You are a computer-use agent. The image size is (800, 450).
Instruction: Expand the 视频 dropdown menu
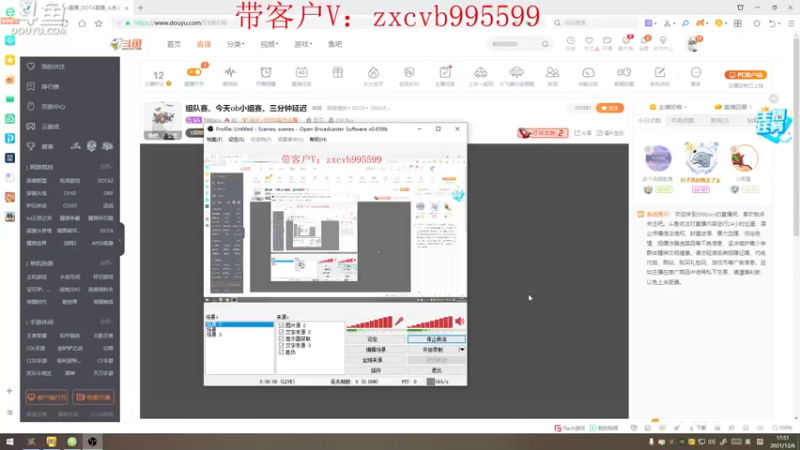coord(269,44)
